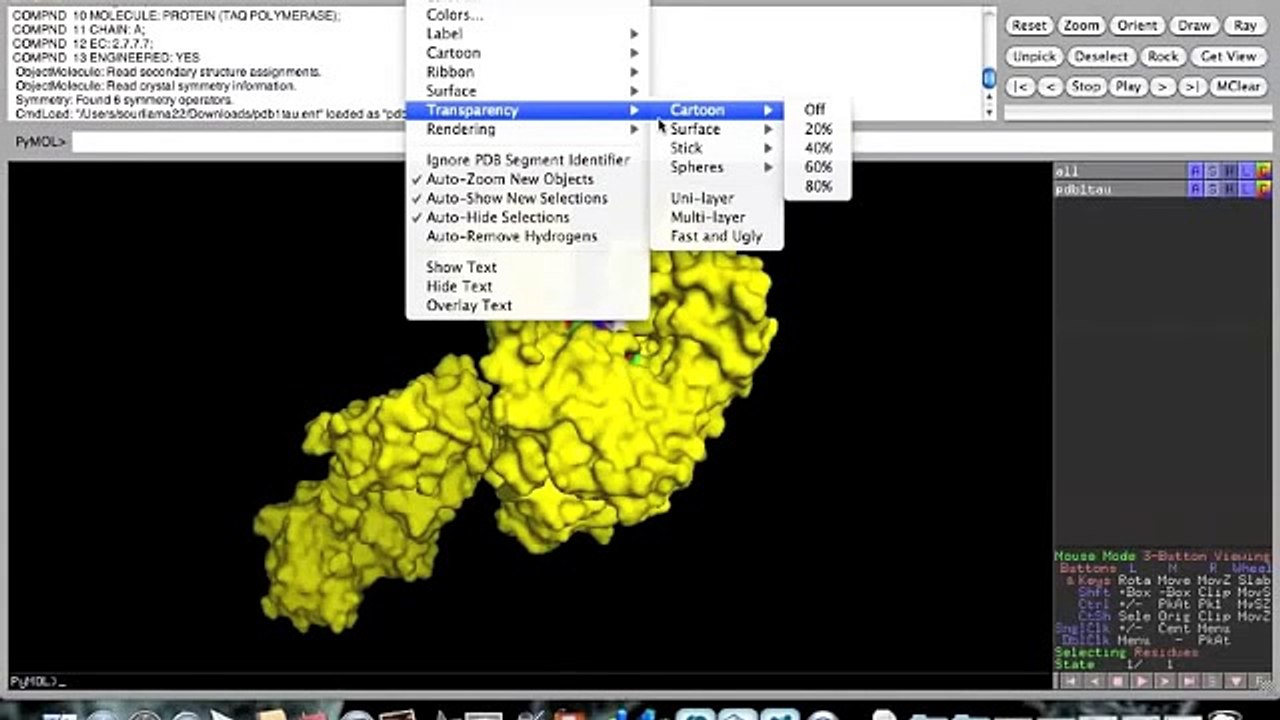Expand the Label submenu
The image size is (1280, 720).
527,34
